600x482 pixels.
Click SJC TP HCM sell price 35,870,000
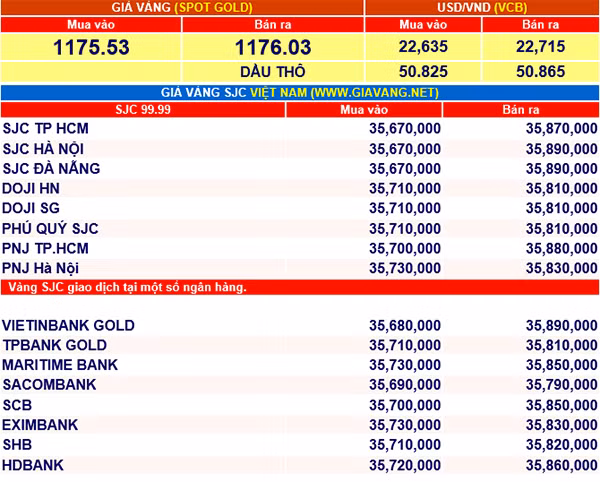pyautogui.click(x=561, y=129)
